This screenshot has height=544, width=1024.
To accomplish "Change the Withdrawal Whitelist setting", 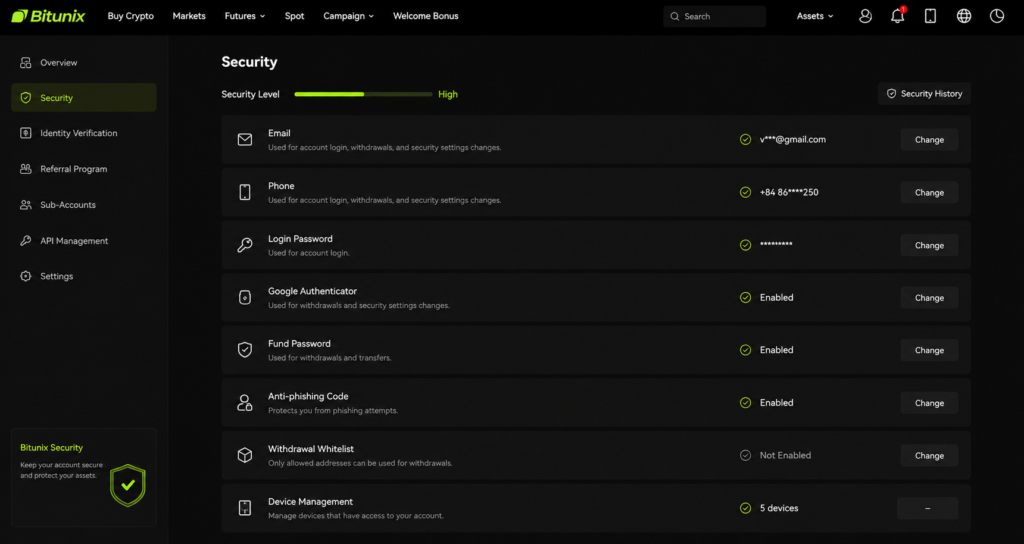I will pyautogui.click(x=929, y=456).
